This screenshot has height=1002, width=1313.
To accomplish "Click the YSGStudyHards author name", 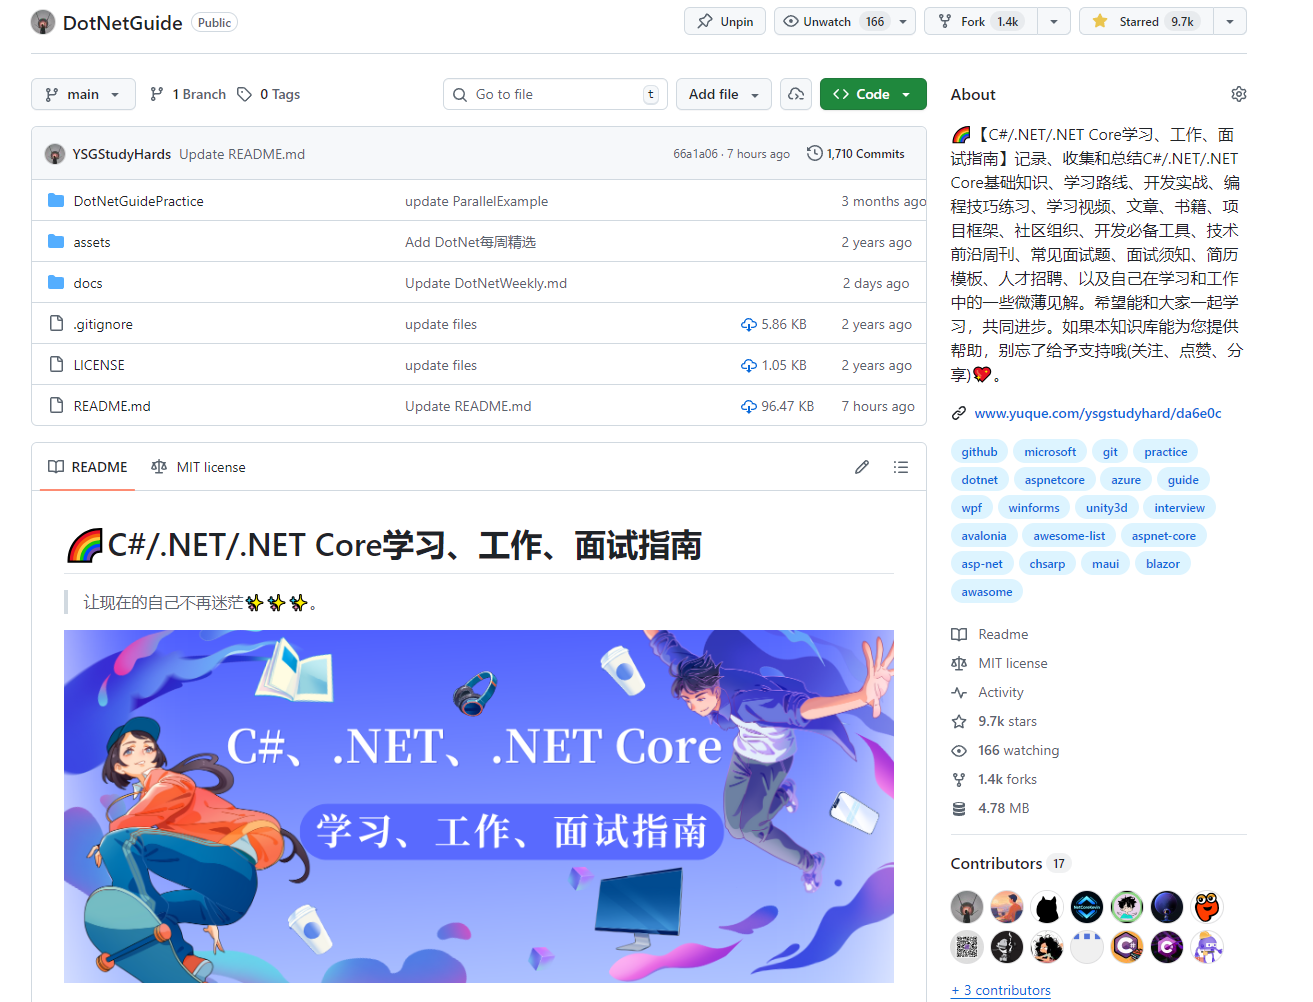I will tap(122, 154).
